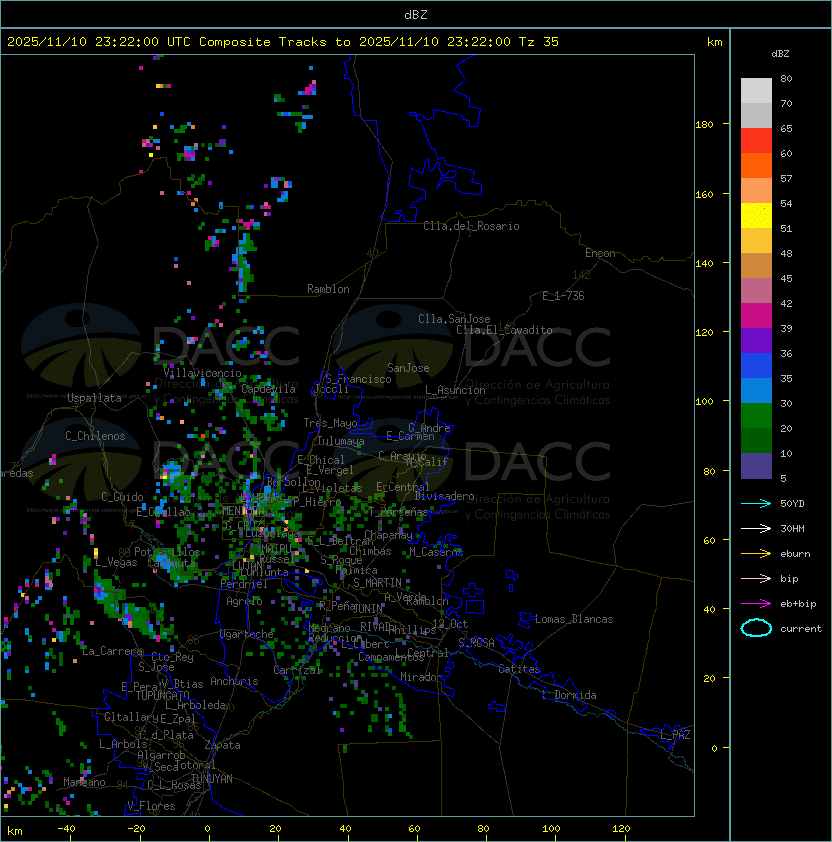The image size is (832, 842).
Task: Click the Anchoris map label
Action: click(x=234, y=681)
